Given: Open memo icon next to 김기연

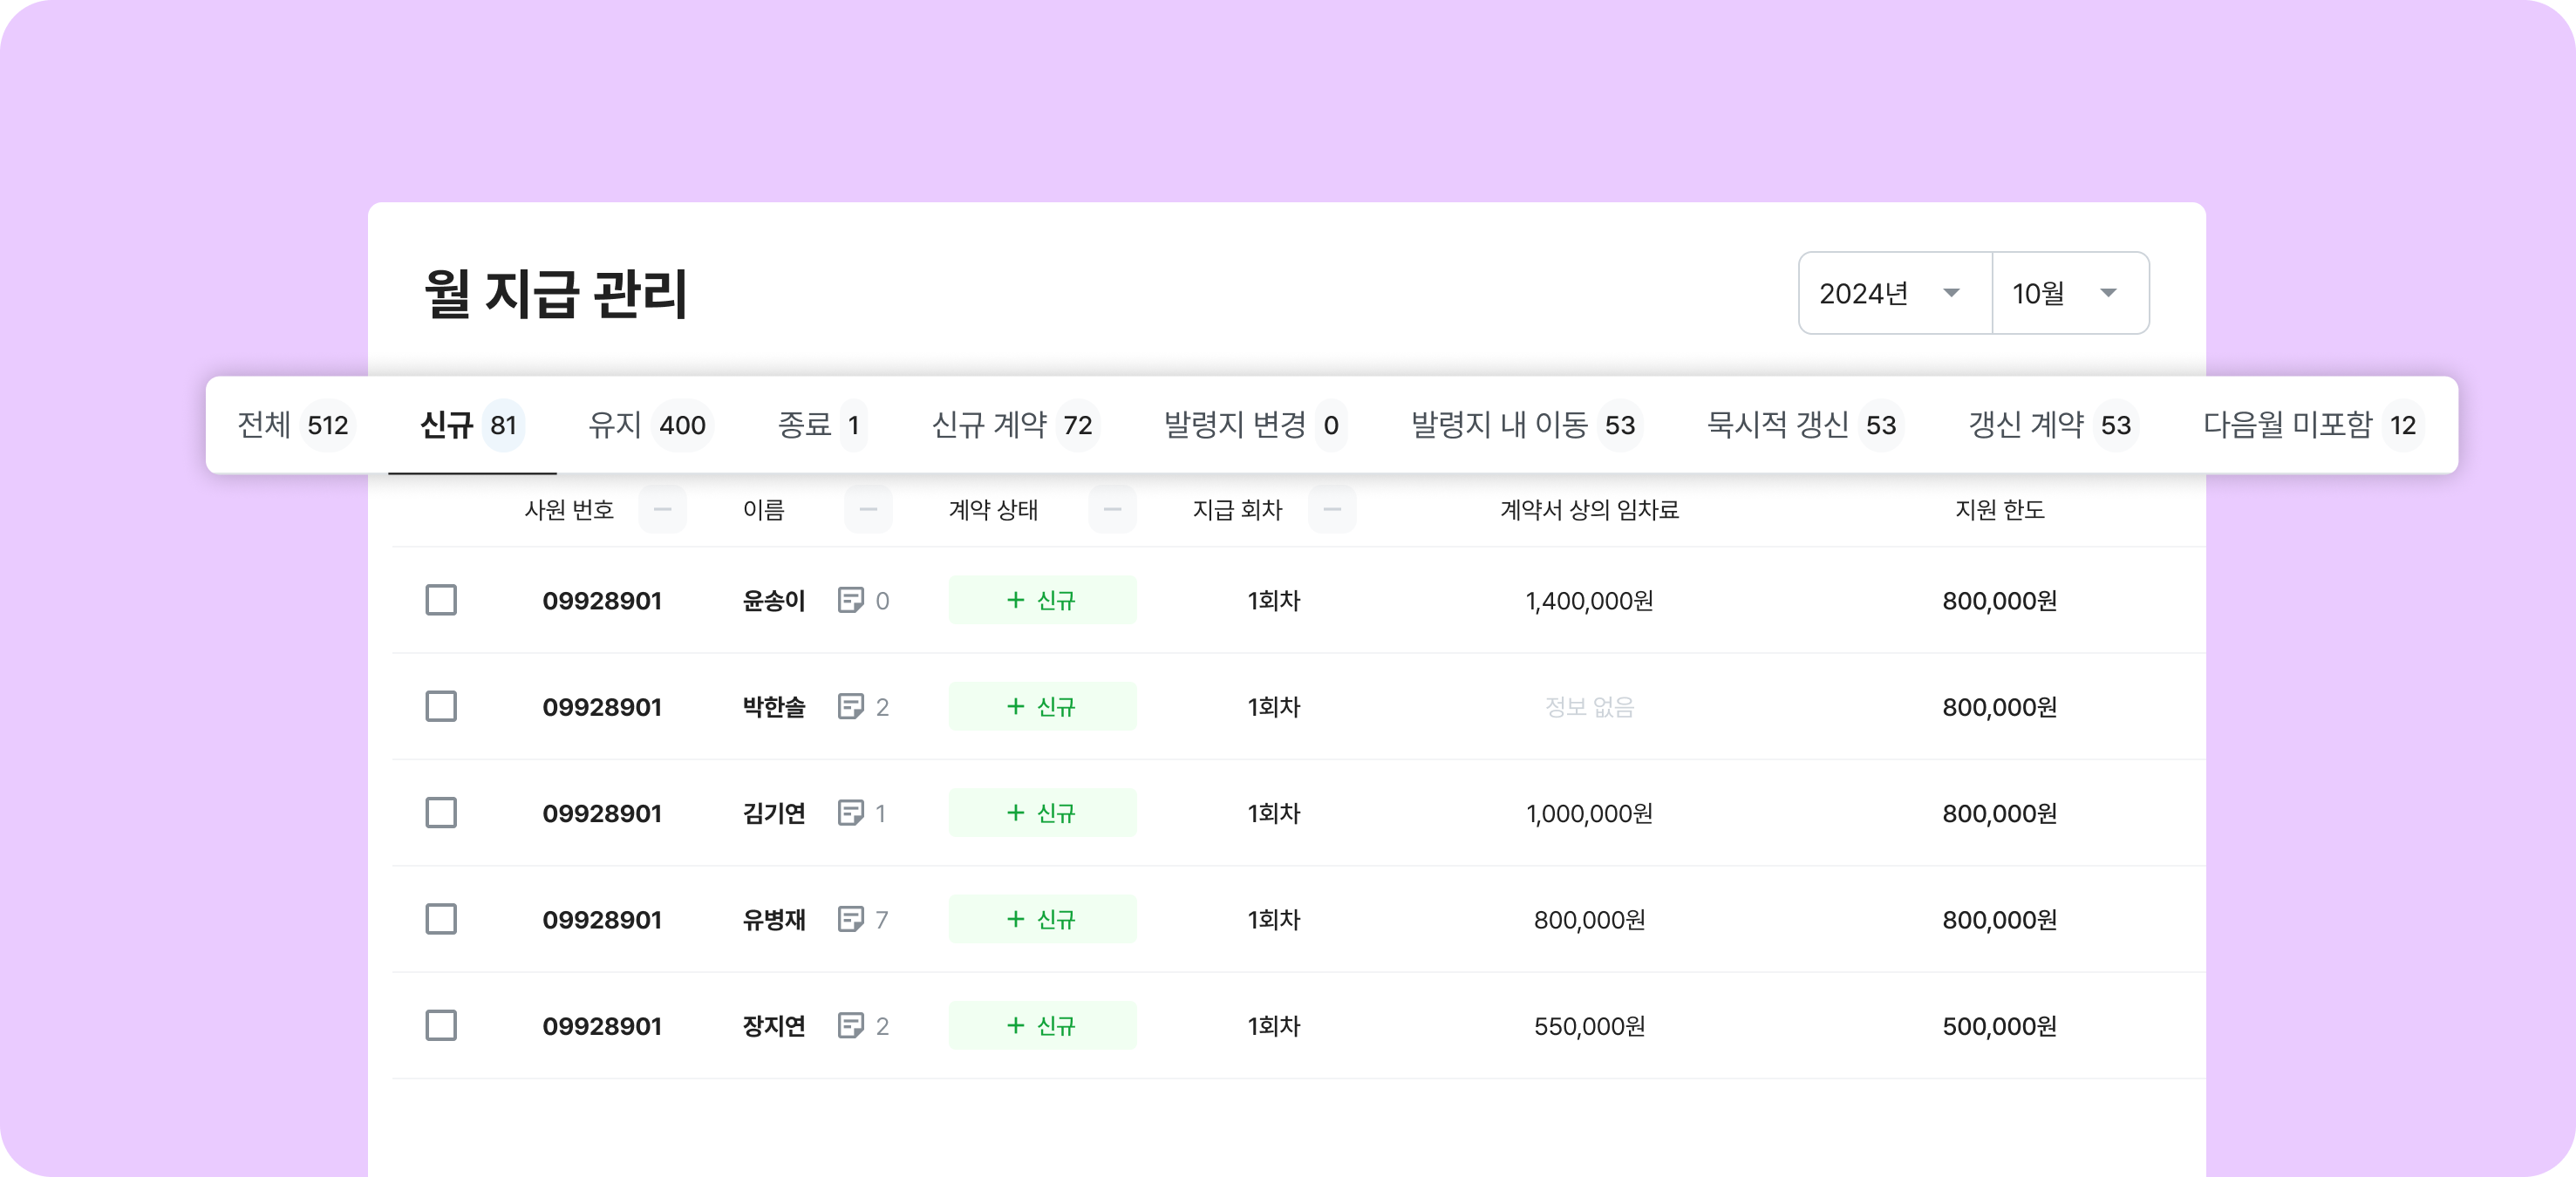Looking at the screenshot, I should 850,813.
